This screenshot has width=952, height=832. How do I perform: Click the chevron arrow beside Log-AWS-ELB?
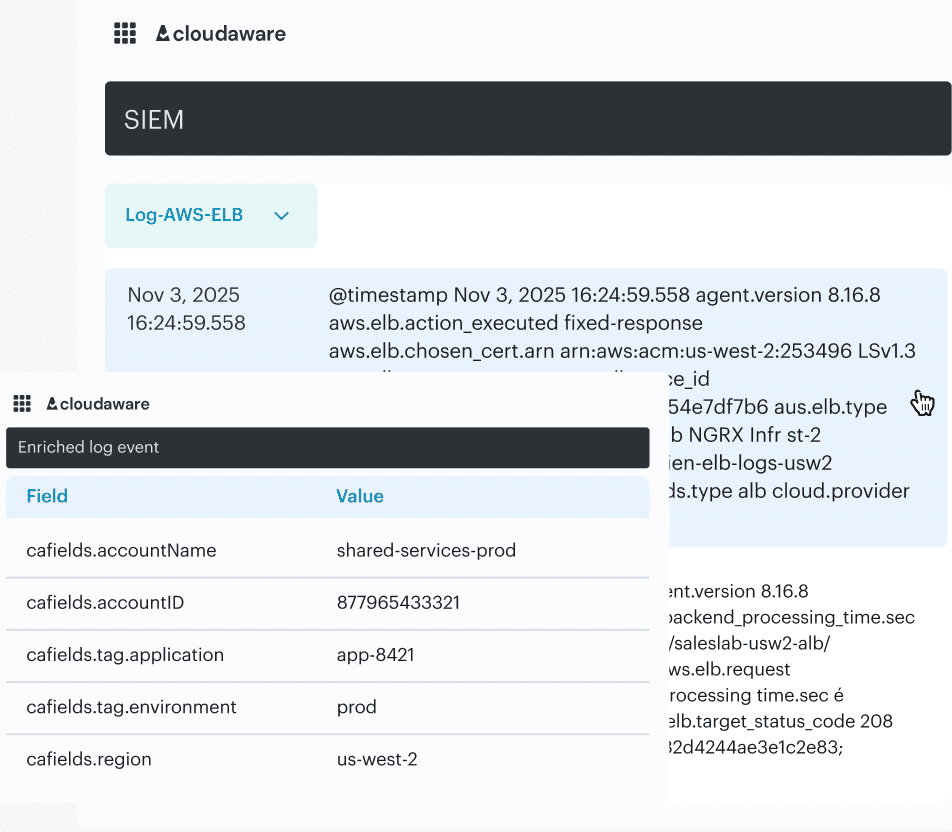tap(282, 216)
